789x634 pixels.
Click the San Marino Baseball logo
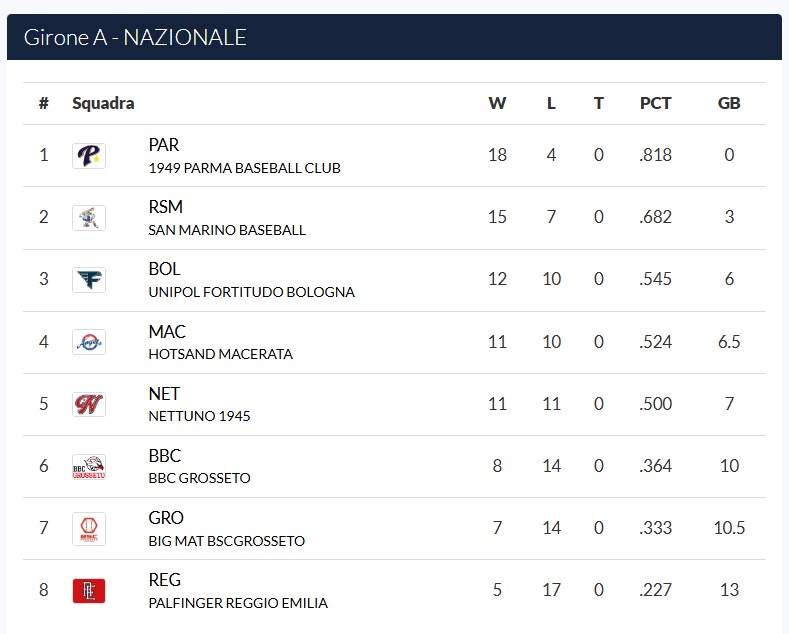pos(89,218)
